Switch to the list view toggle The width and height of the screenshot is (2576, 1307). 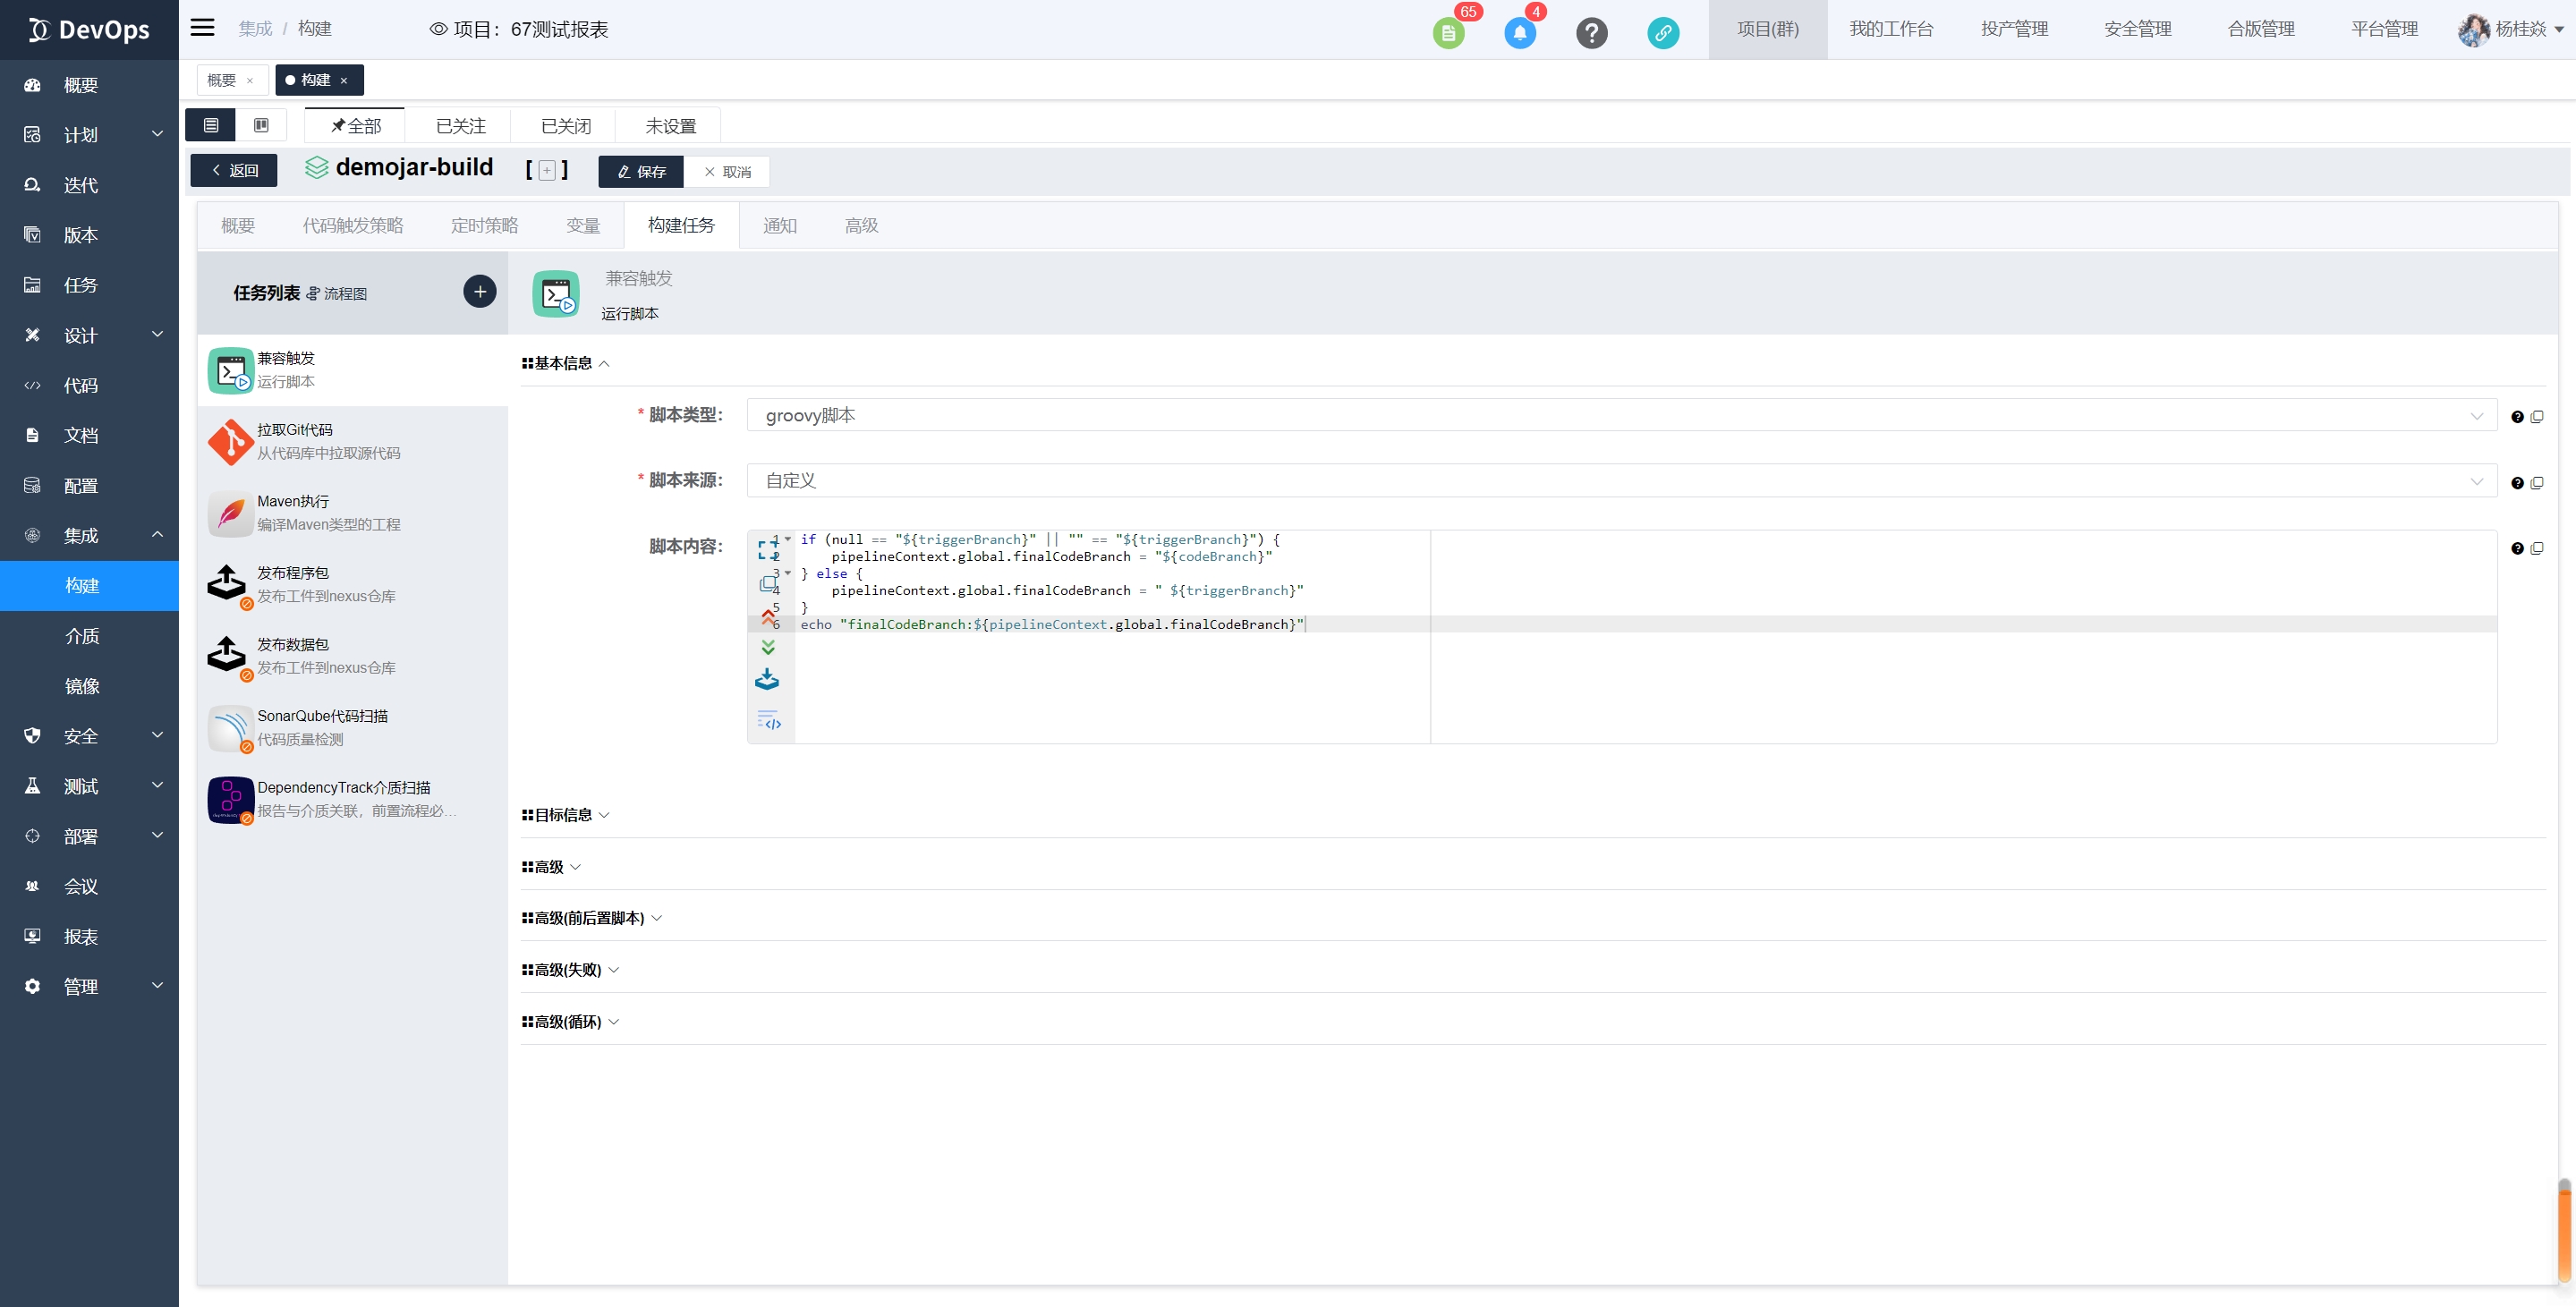coord(211,125)
